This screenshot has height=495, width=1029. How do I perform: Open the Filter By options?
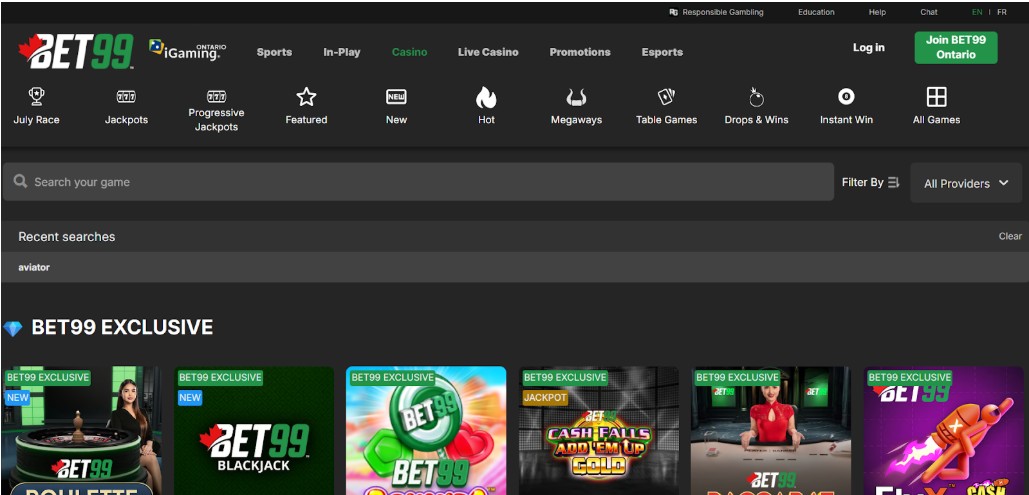870,182
